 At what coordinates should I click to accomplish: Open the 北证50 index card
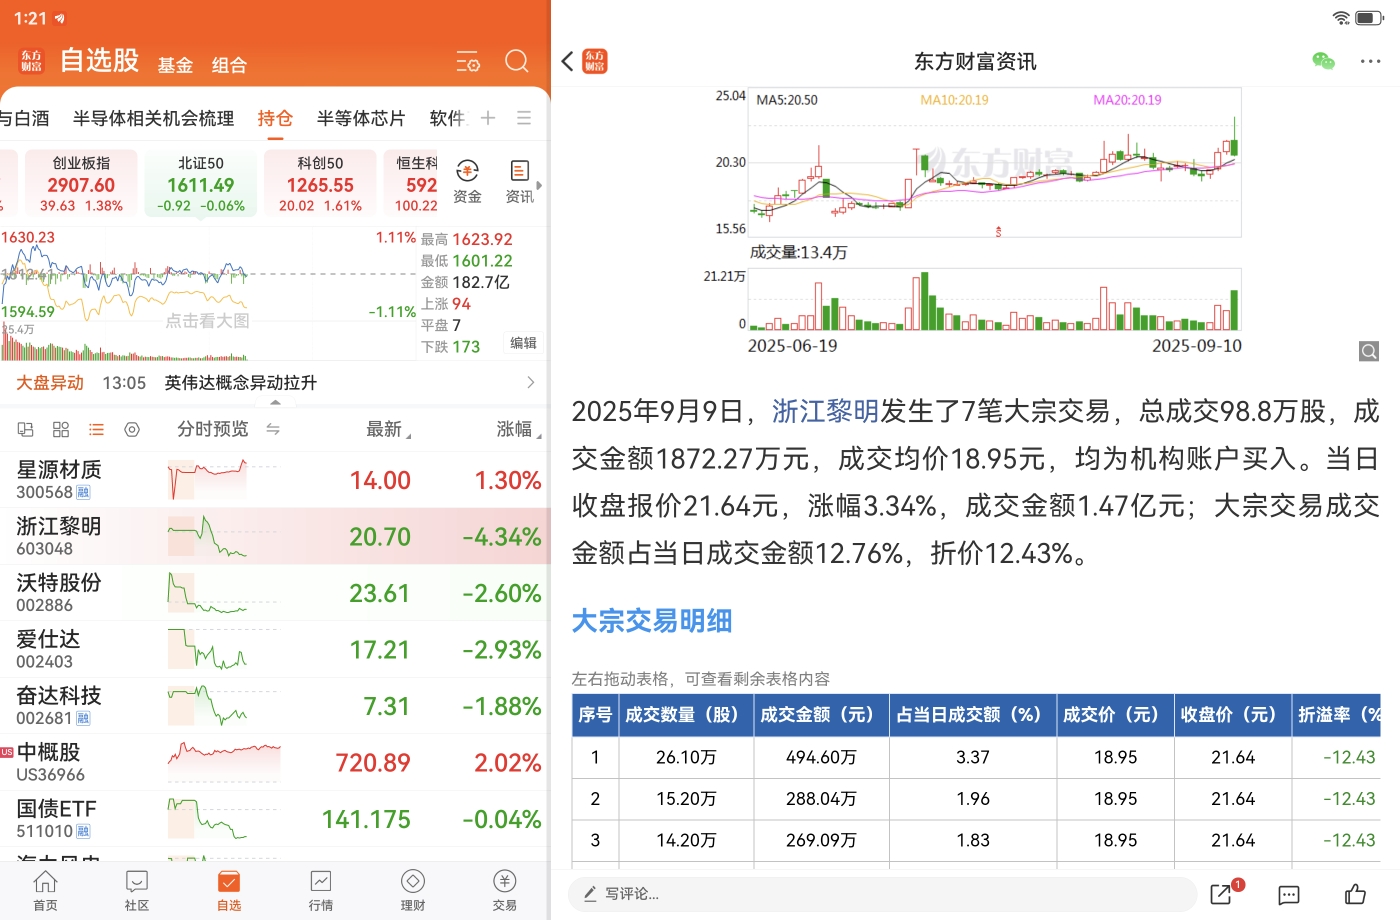coord(201,183)
